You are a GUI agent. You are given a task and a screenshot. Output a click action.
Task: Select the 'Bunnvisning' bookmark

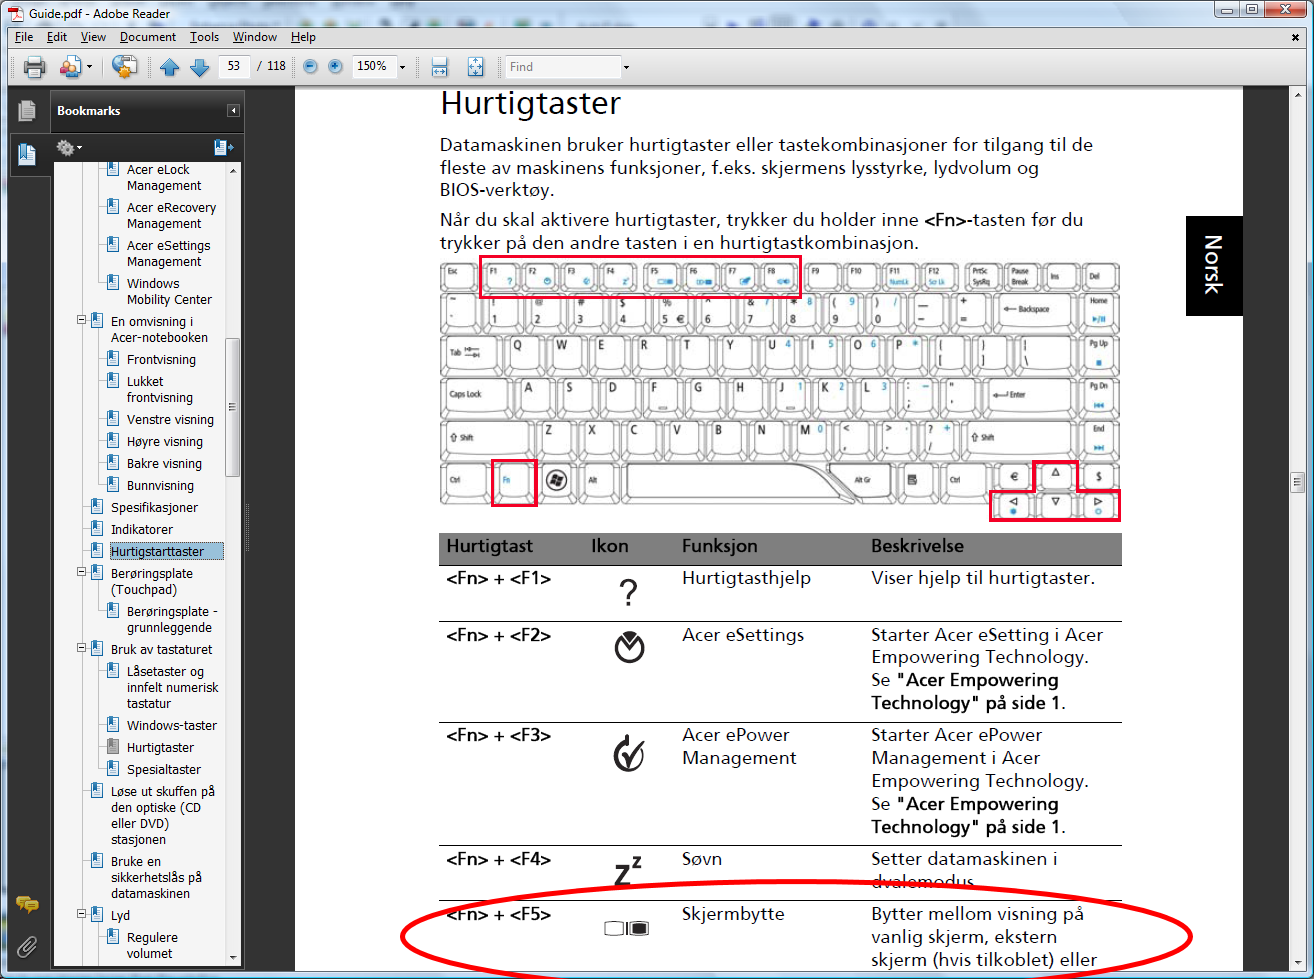[x=160, y=486]
